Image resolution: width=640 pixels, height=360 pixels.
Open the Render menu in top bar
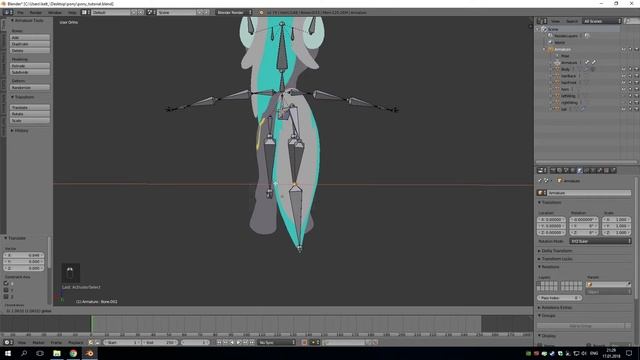[36, 13]
